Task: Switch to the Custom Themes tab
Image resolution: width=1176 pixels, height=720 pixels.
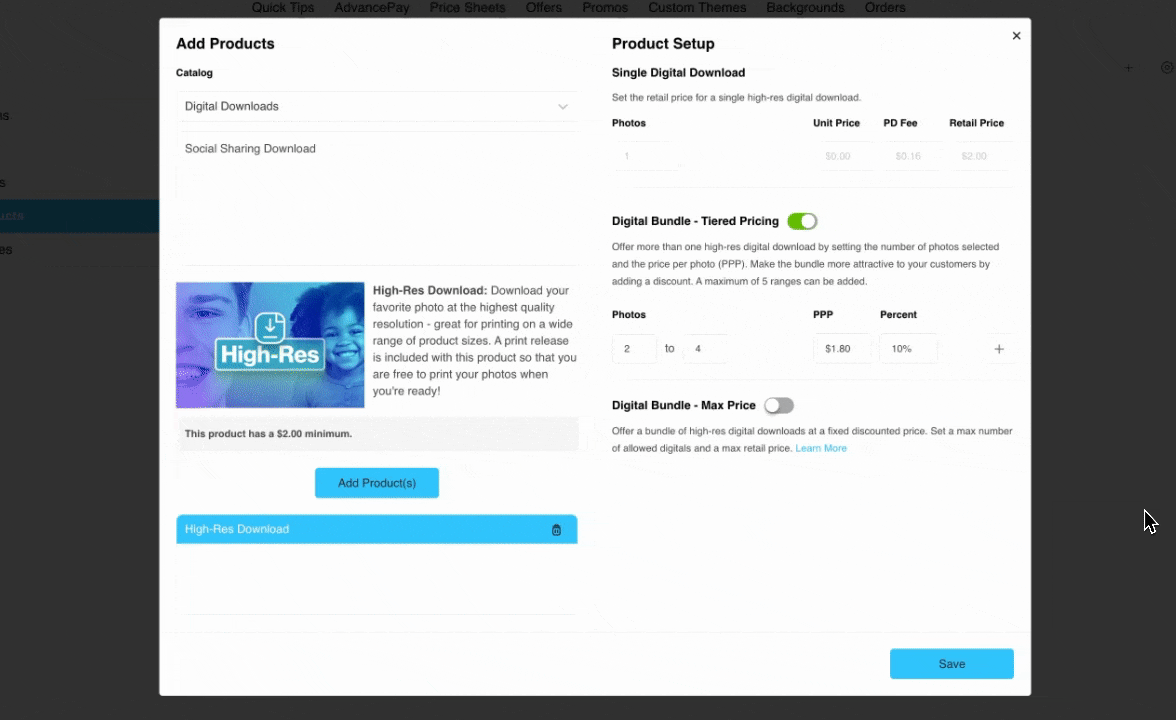Action: pyautogui.click(x=697, y=8)
